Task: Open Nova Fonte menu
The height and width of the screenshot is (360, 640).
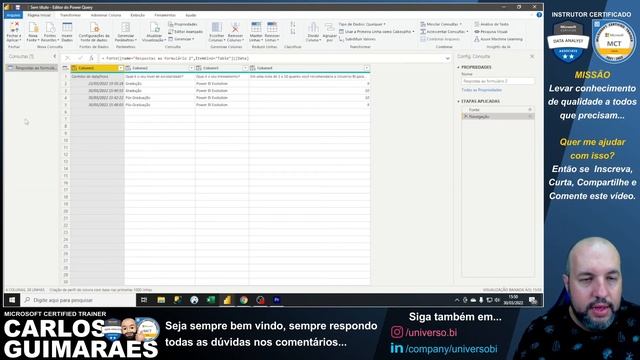Action: 33,32
